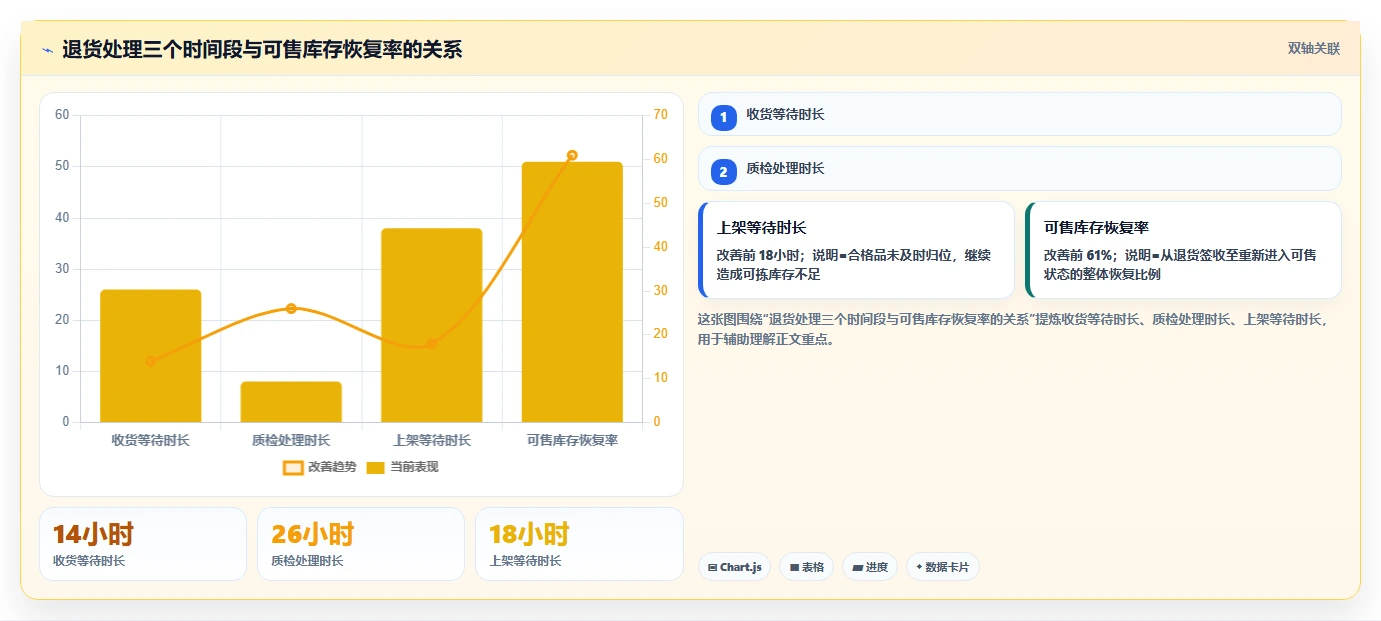Image resolution: width=1381 pixels, height=621 pixels.
Task: Click the trend line point above 可售库存恢复率
Action: 572,155
